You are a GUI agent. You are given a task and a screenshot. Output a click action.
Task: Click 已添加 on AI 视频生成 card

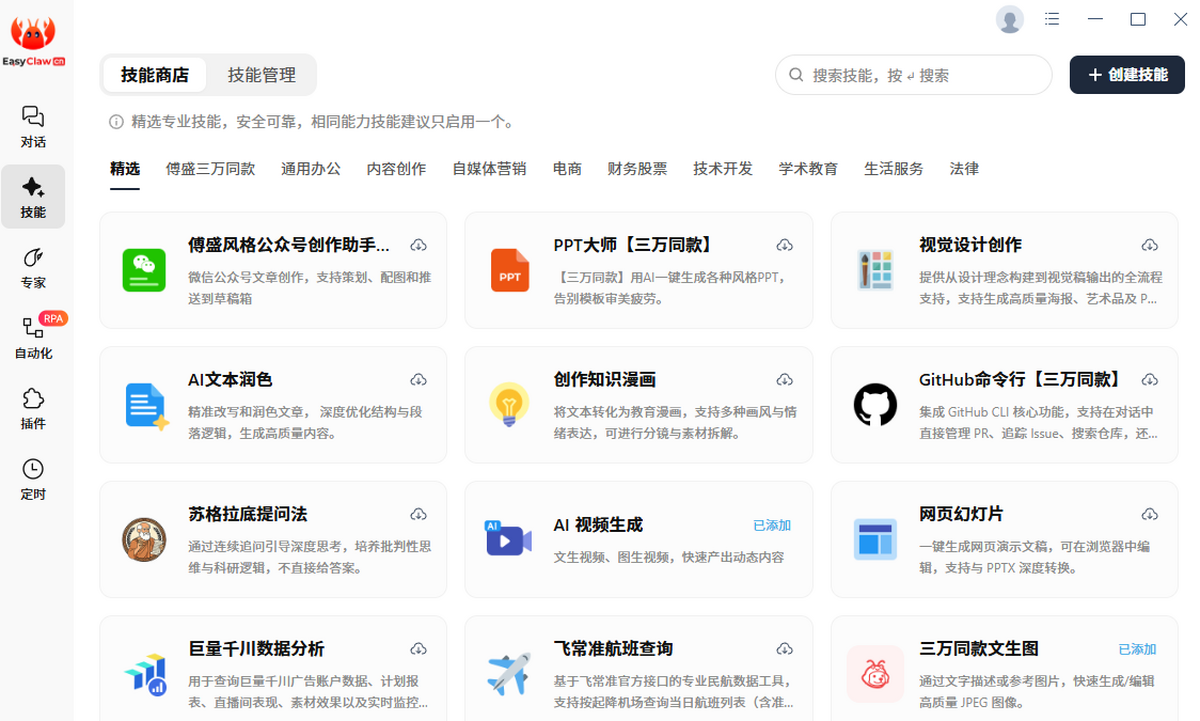coord(772,525)
